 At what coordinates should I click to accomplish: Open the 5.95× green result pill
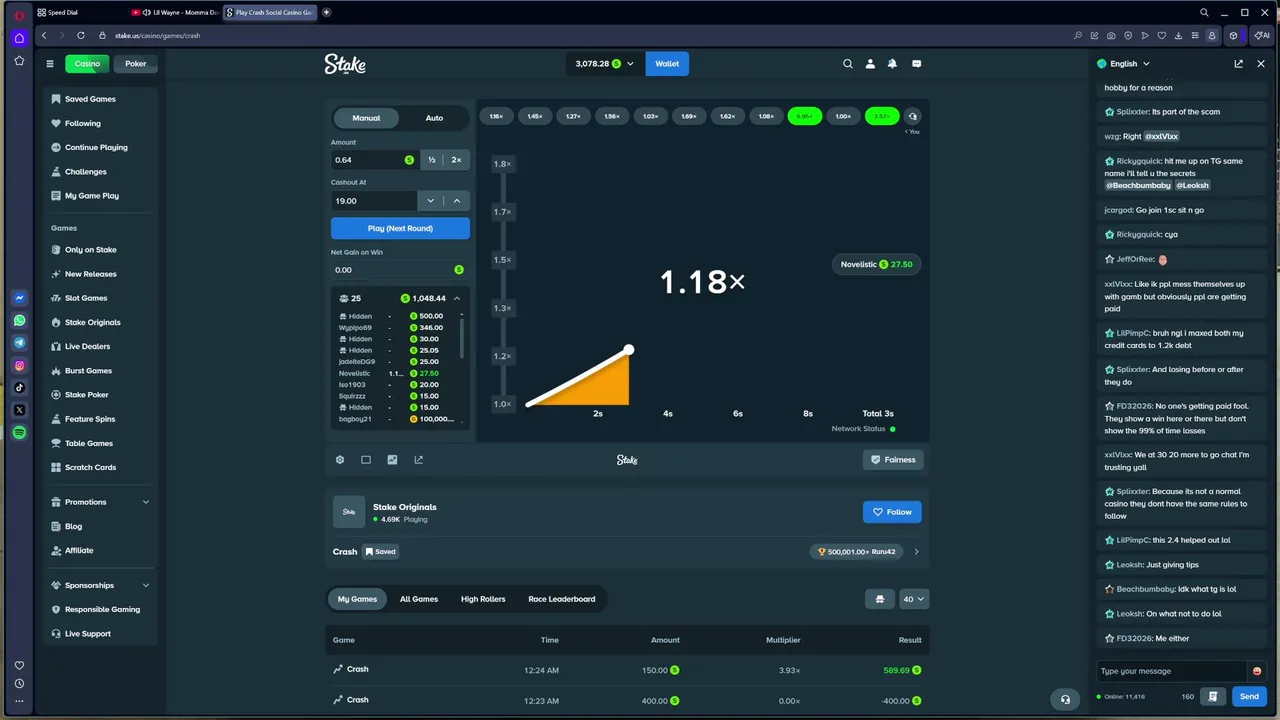click(805, 117)
